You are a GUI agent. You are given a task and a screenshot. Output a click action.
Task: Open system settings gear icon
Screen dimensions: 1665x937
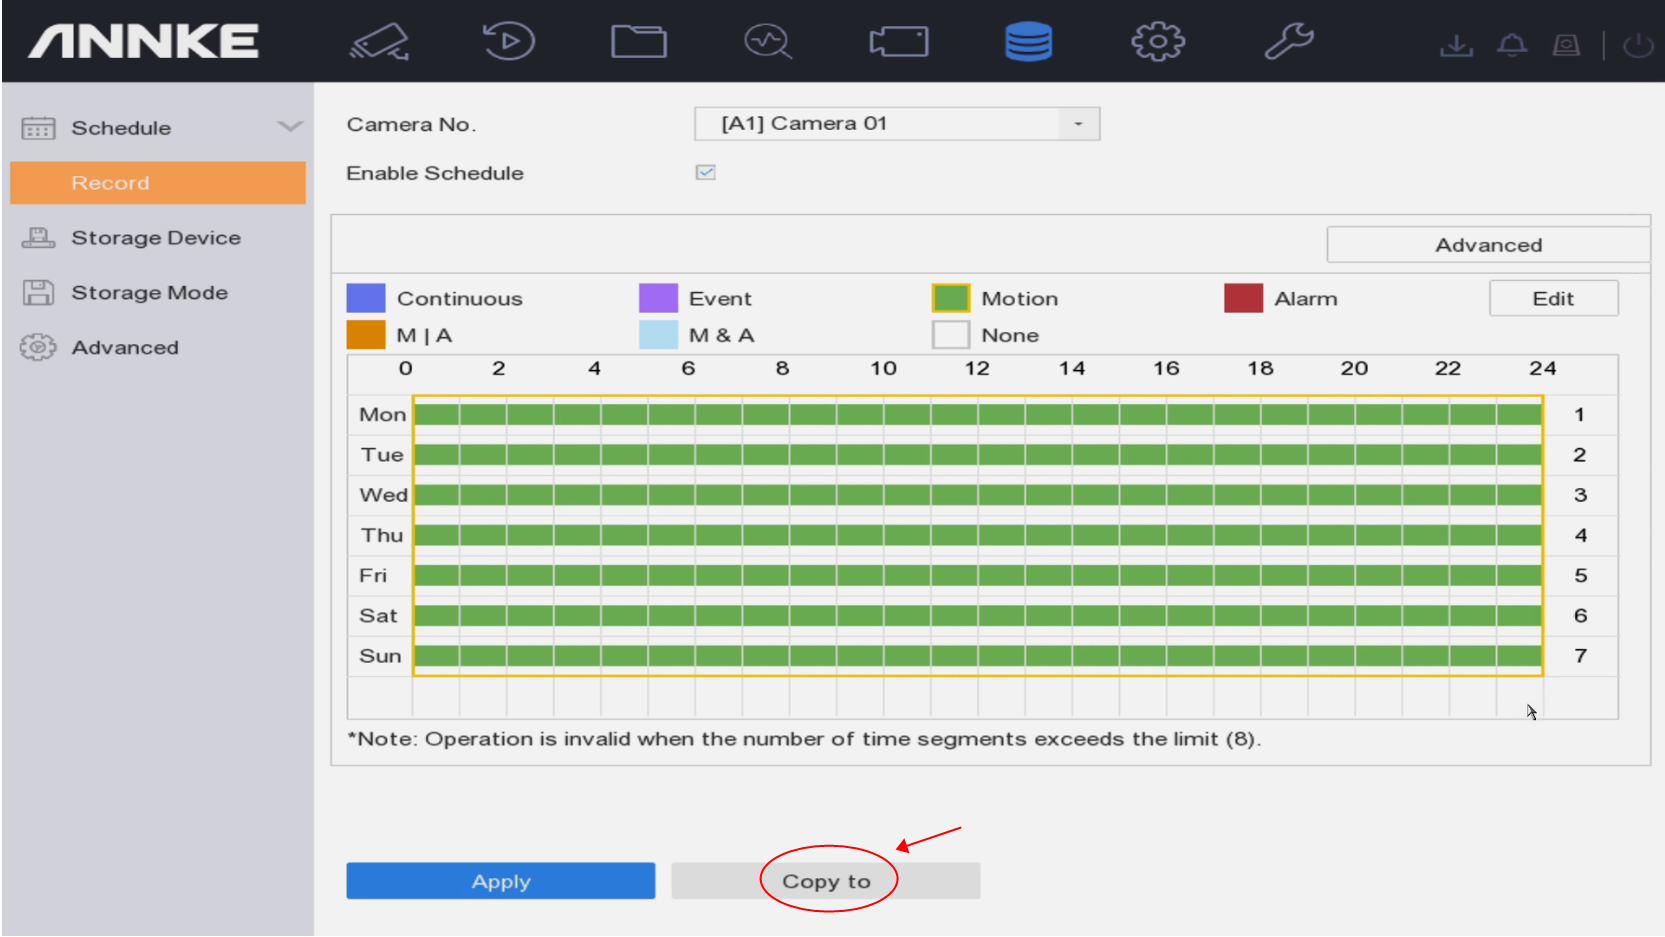point(1158,42)
